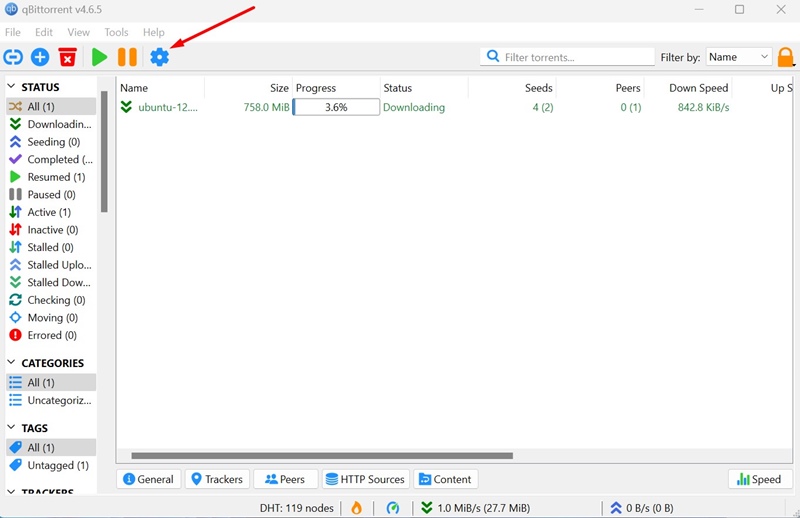
Task: Click the magnifier icon in filter box
Action: pyautogui.click(x=493, y=56)
